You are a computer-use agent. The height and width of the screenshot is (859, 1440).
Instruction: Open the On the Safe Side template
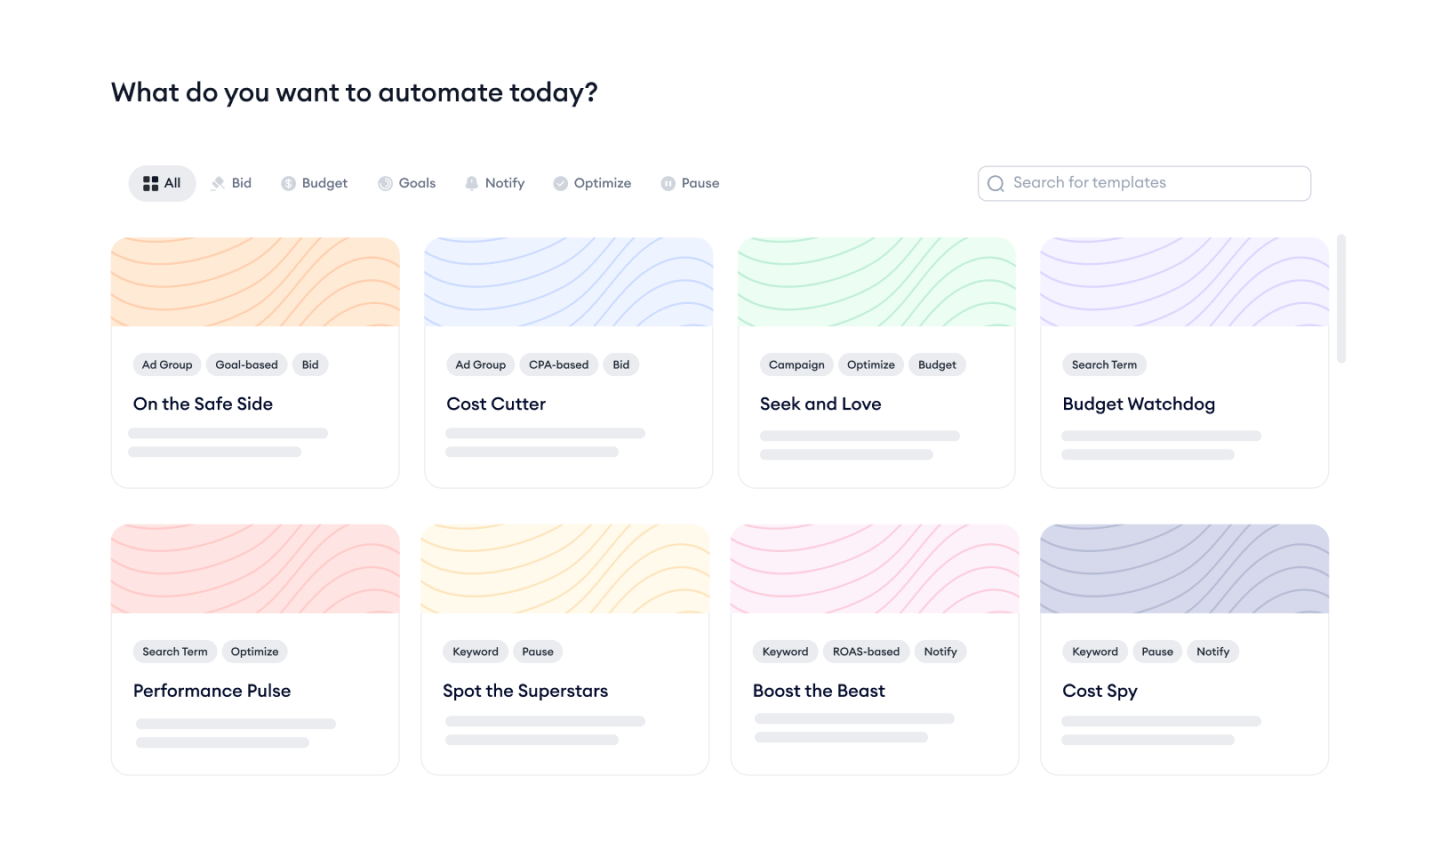coord(255,362)
